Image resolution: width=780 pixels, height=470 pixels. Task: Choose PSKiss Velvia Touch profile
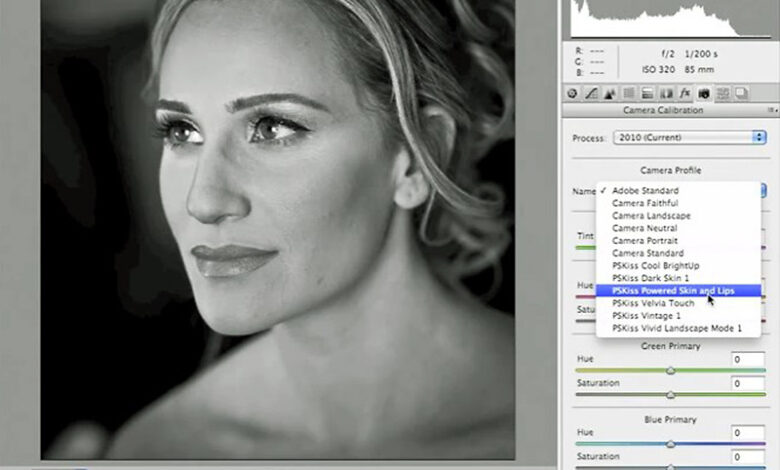pos(679,303)
